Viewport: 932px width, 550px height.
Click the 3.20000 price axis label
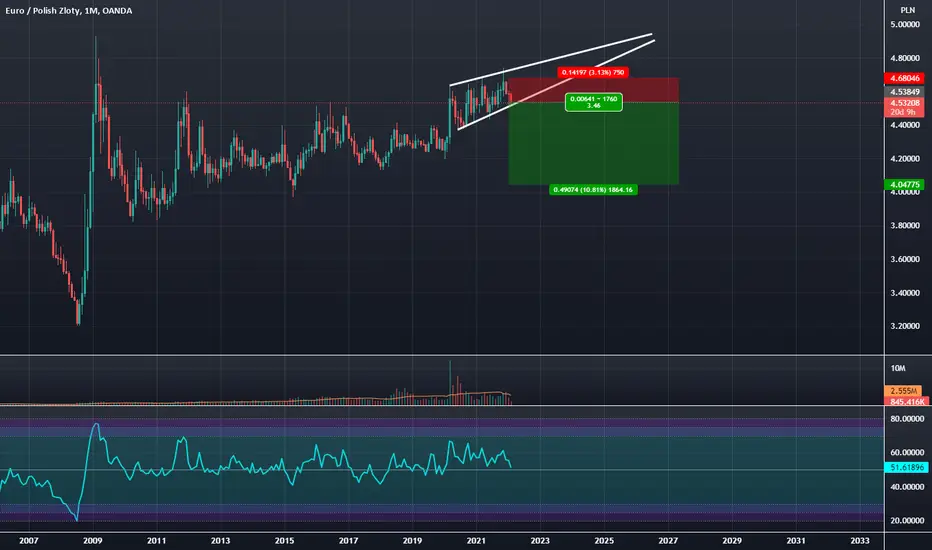click(905, 326)
